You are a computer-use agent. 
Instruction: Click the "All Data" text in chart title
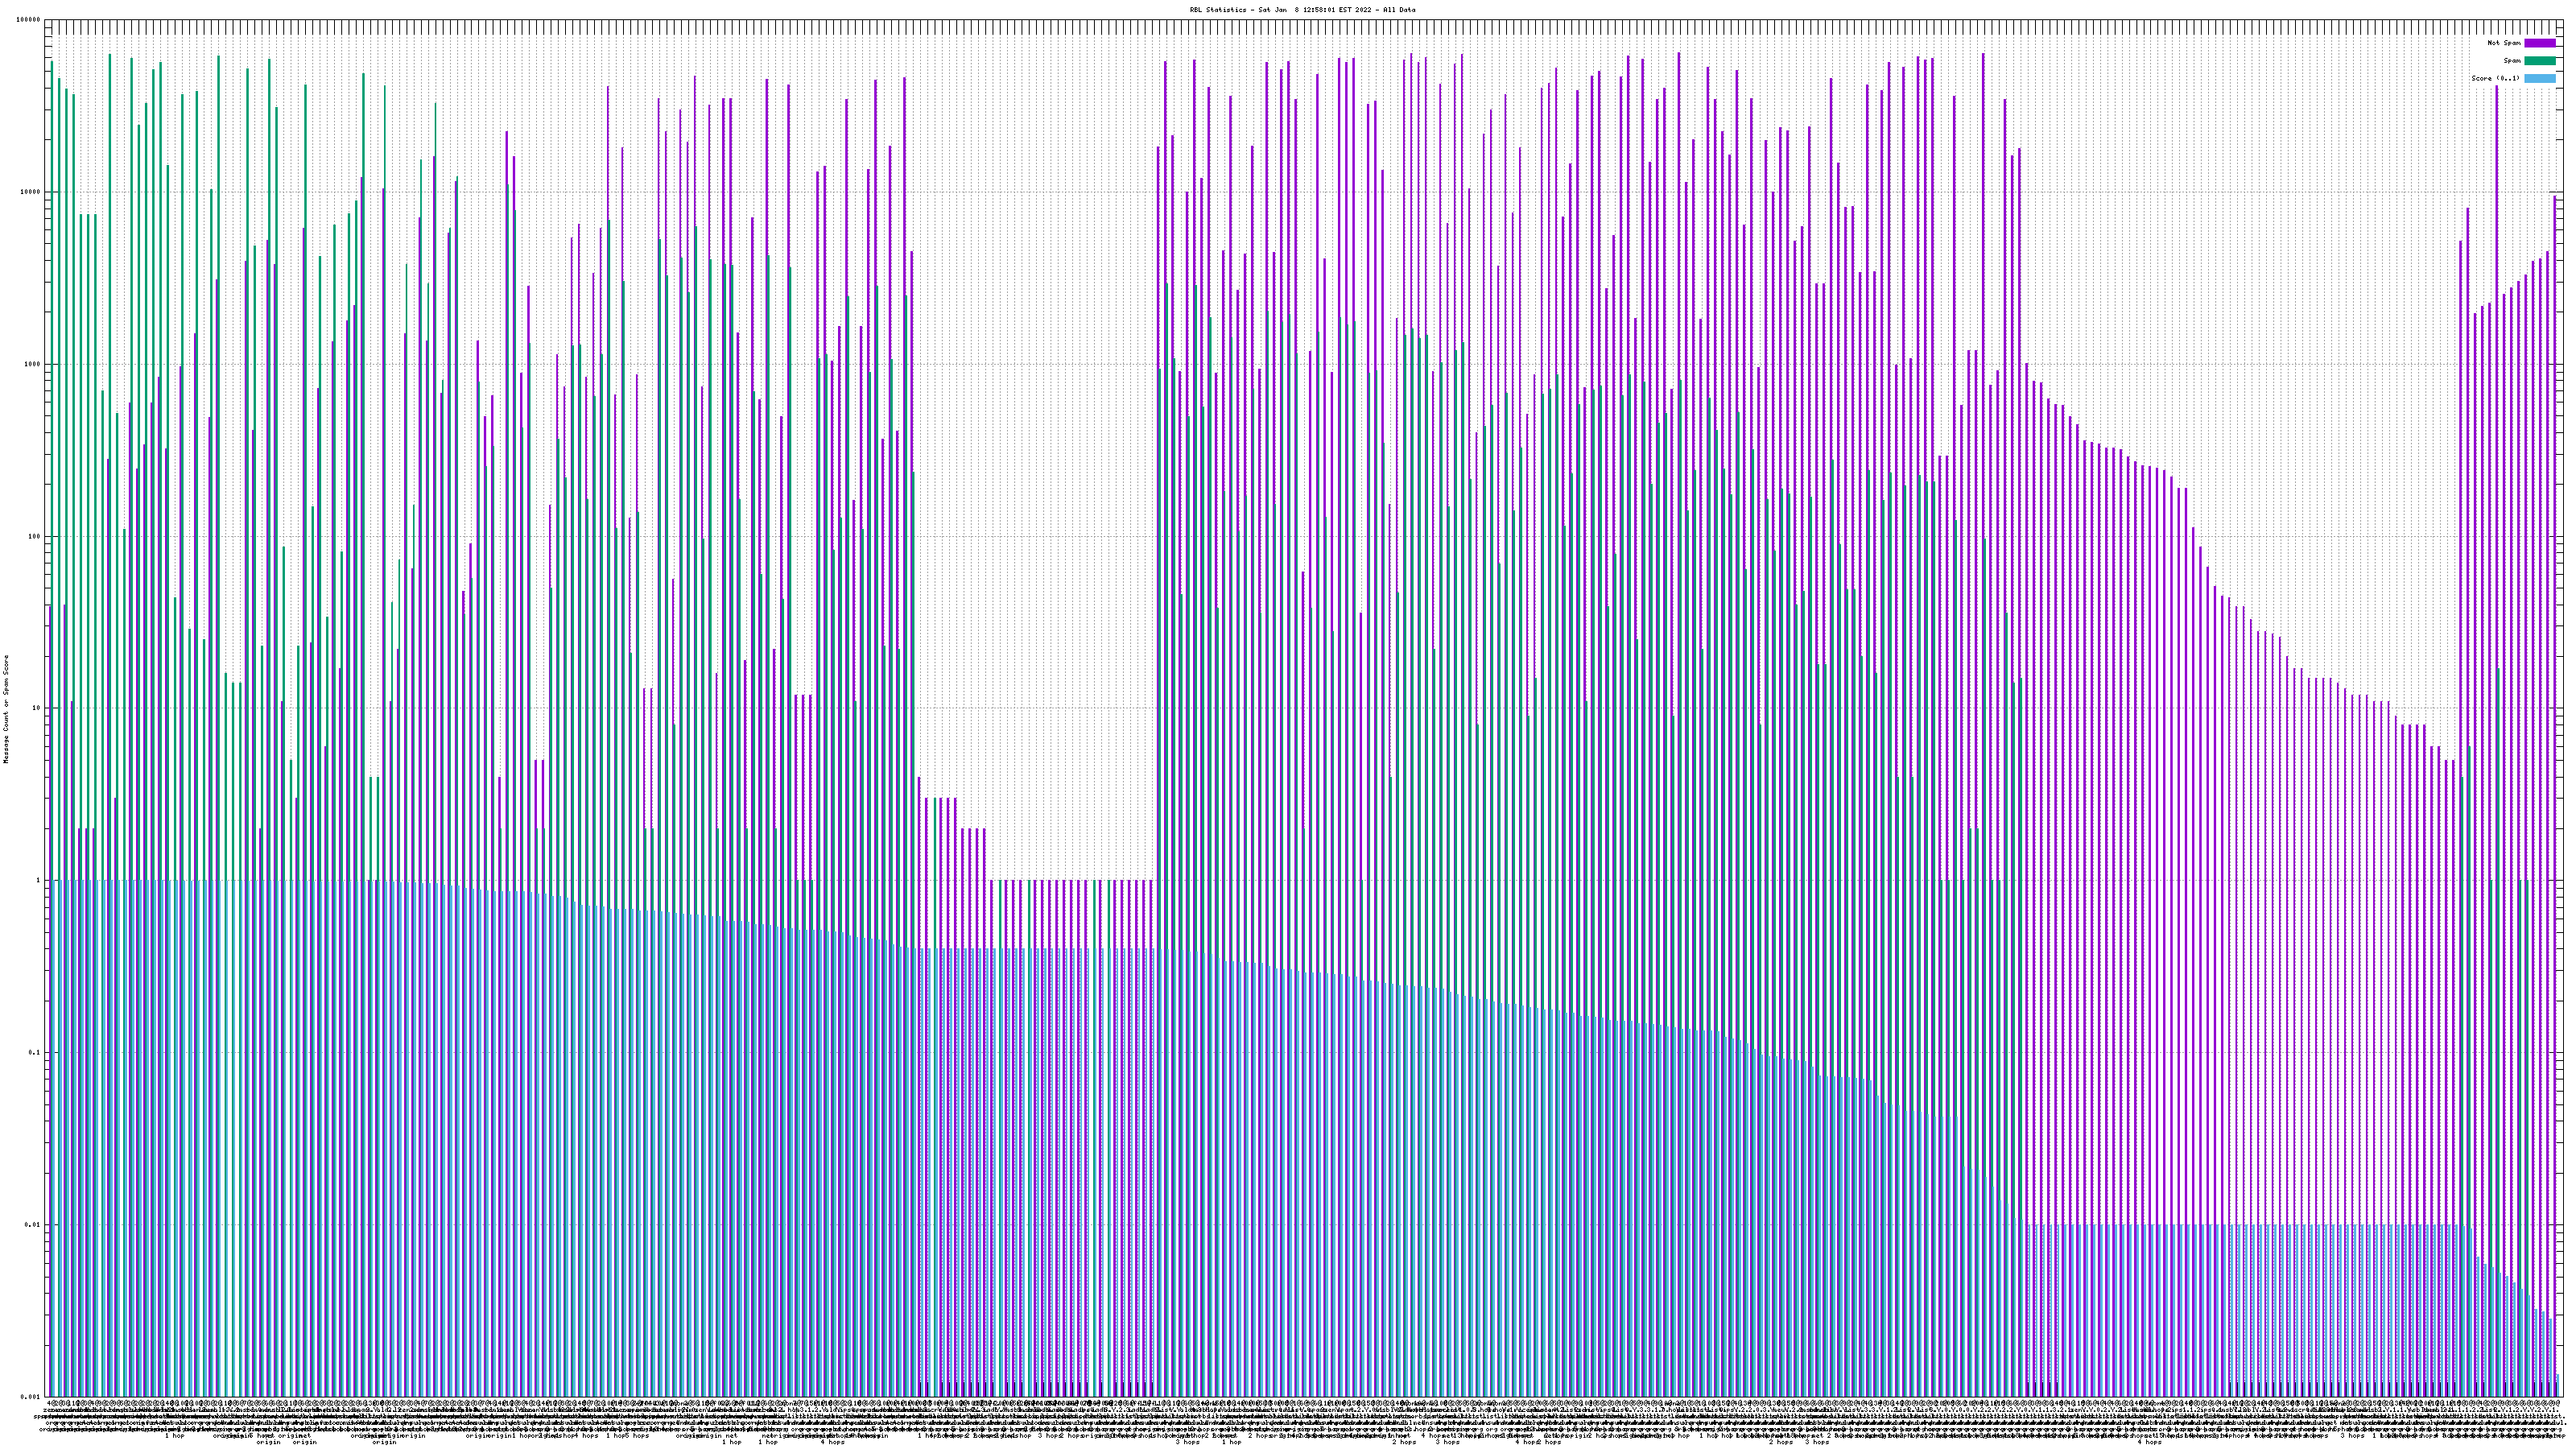coord(1399,10)
